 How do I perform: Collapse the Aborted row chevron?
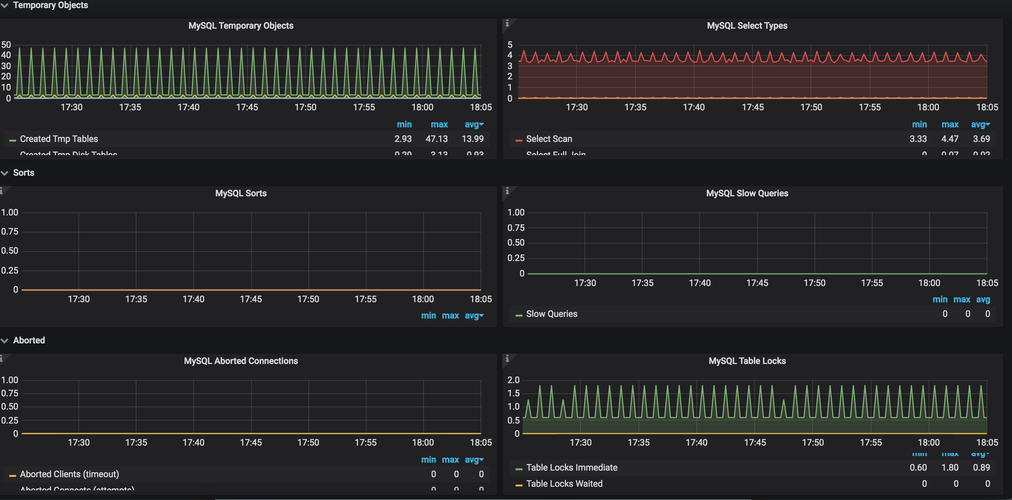point(5,341)
